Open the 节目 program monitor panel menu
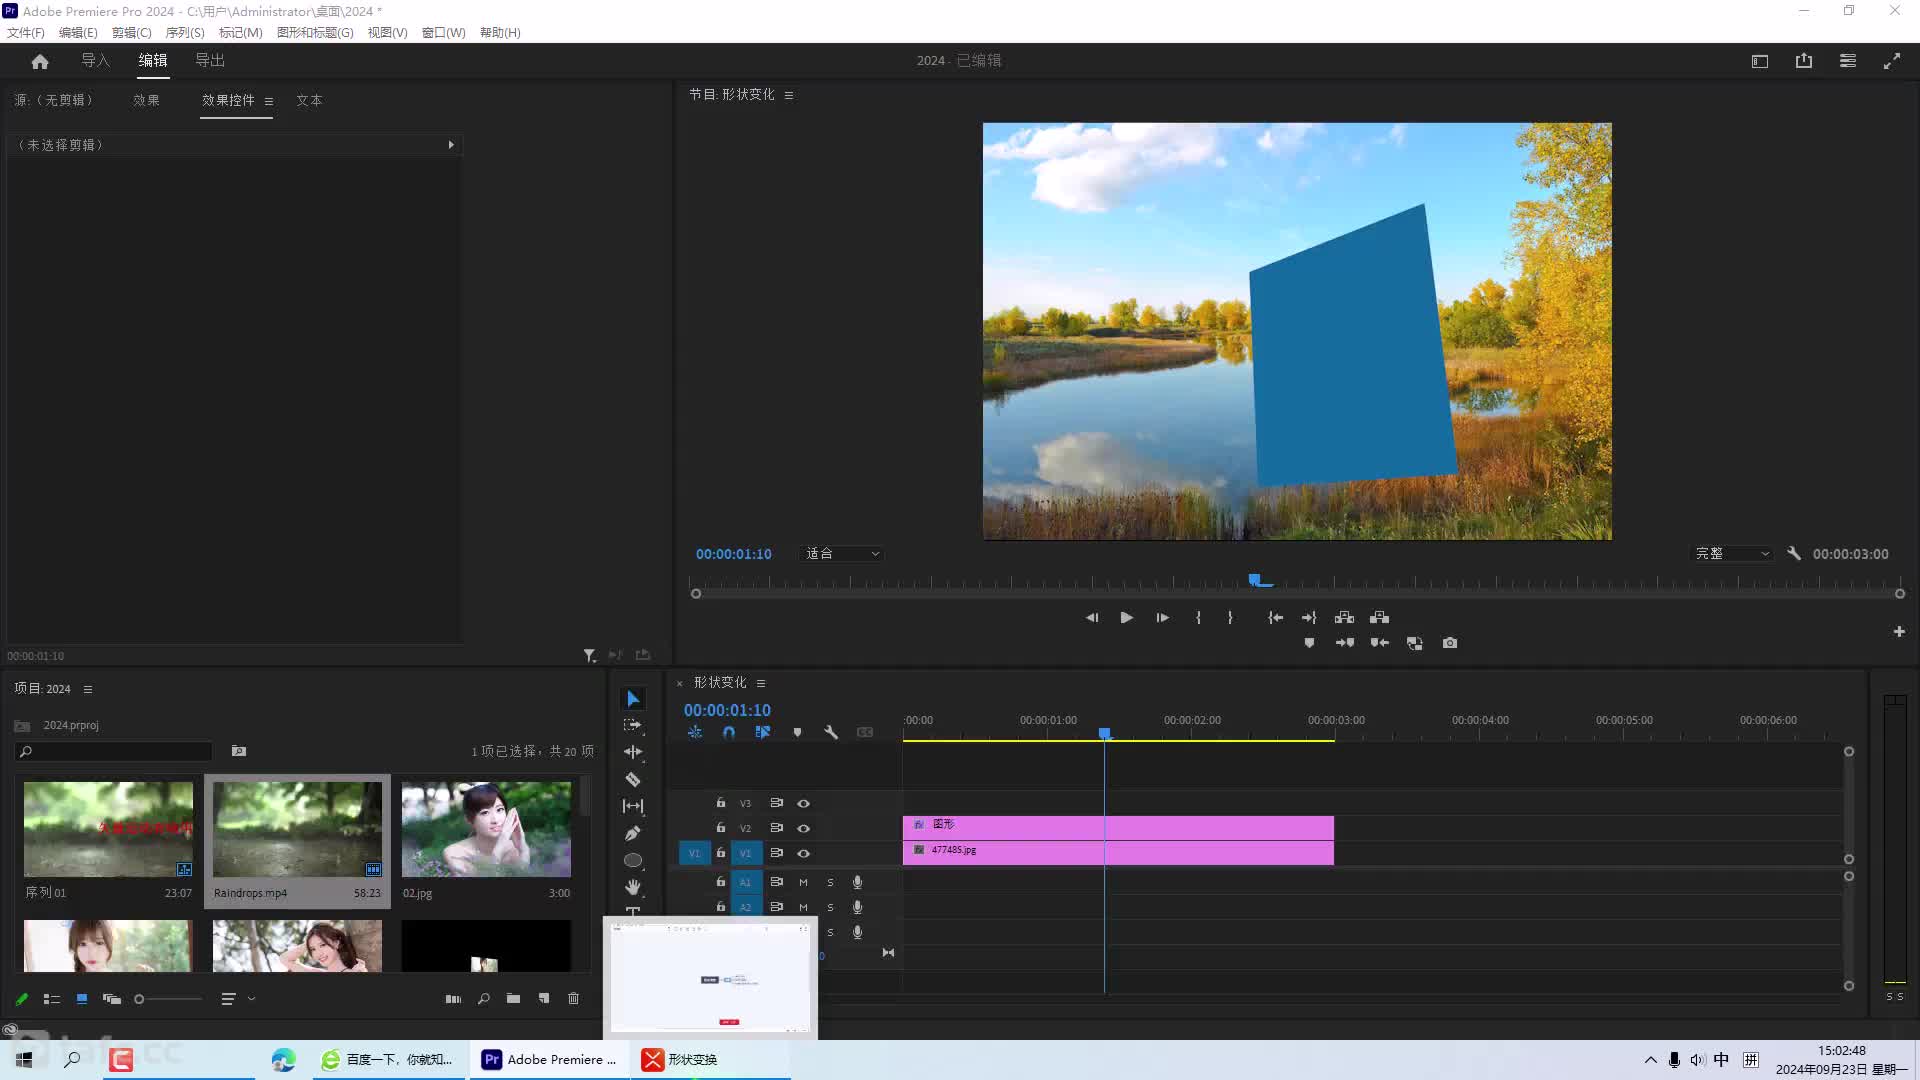Image resolution: width=1920 pixels, height=1080 pixels. tap(789, 95)
